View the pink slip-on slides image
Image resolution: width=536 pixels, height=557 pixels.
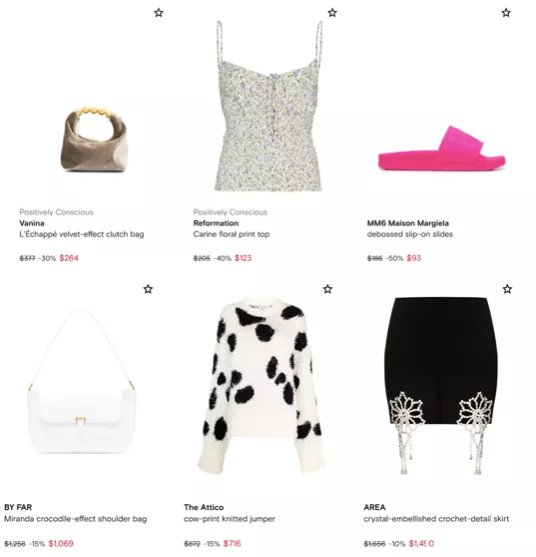pyautogui.click(x=442, y=148)
